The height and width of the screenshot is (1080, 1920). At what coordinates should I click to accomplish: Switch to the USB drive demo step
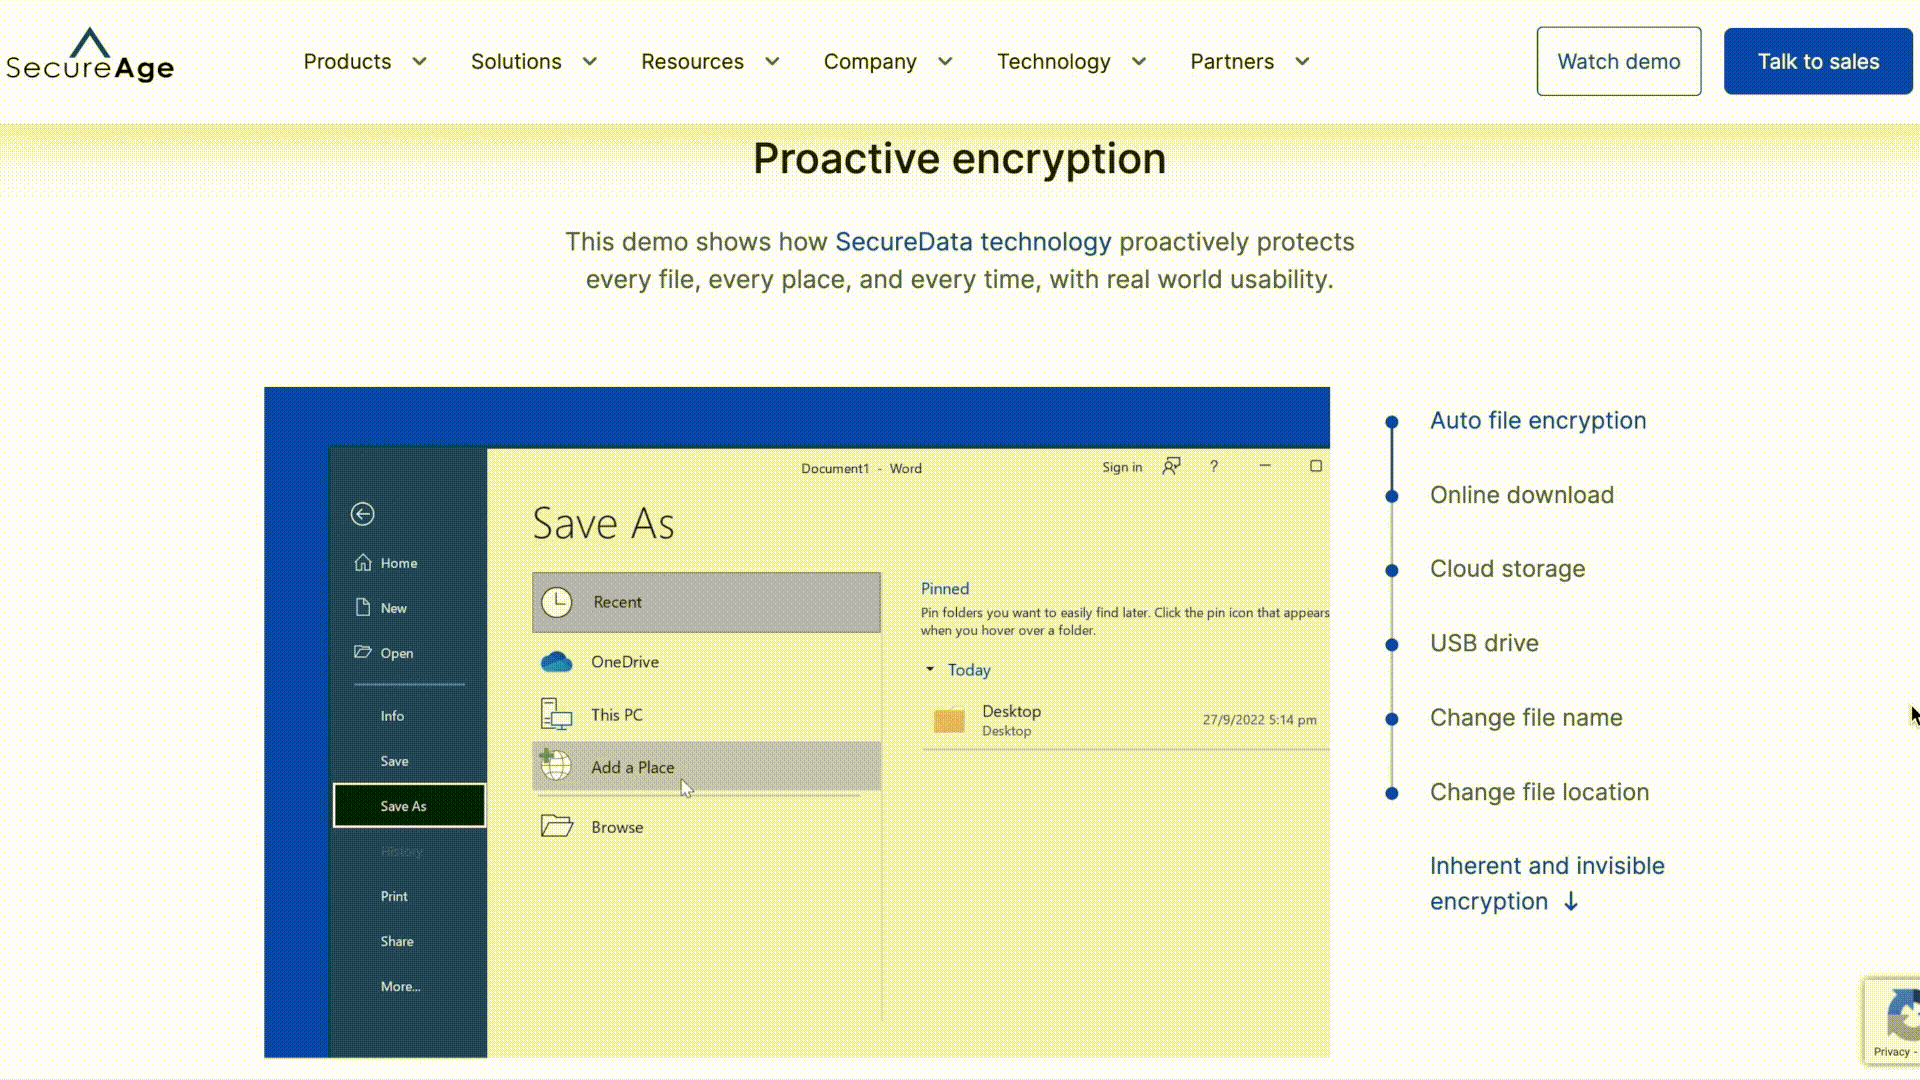(x=1483, y=643)
